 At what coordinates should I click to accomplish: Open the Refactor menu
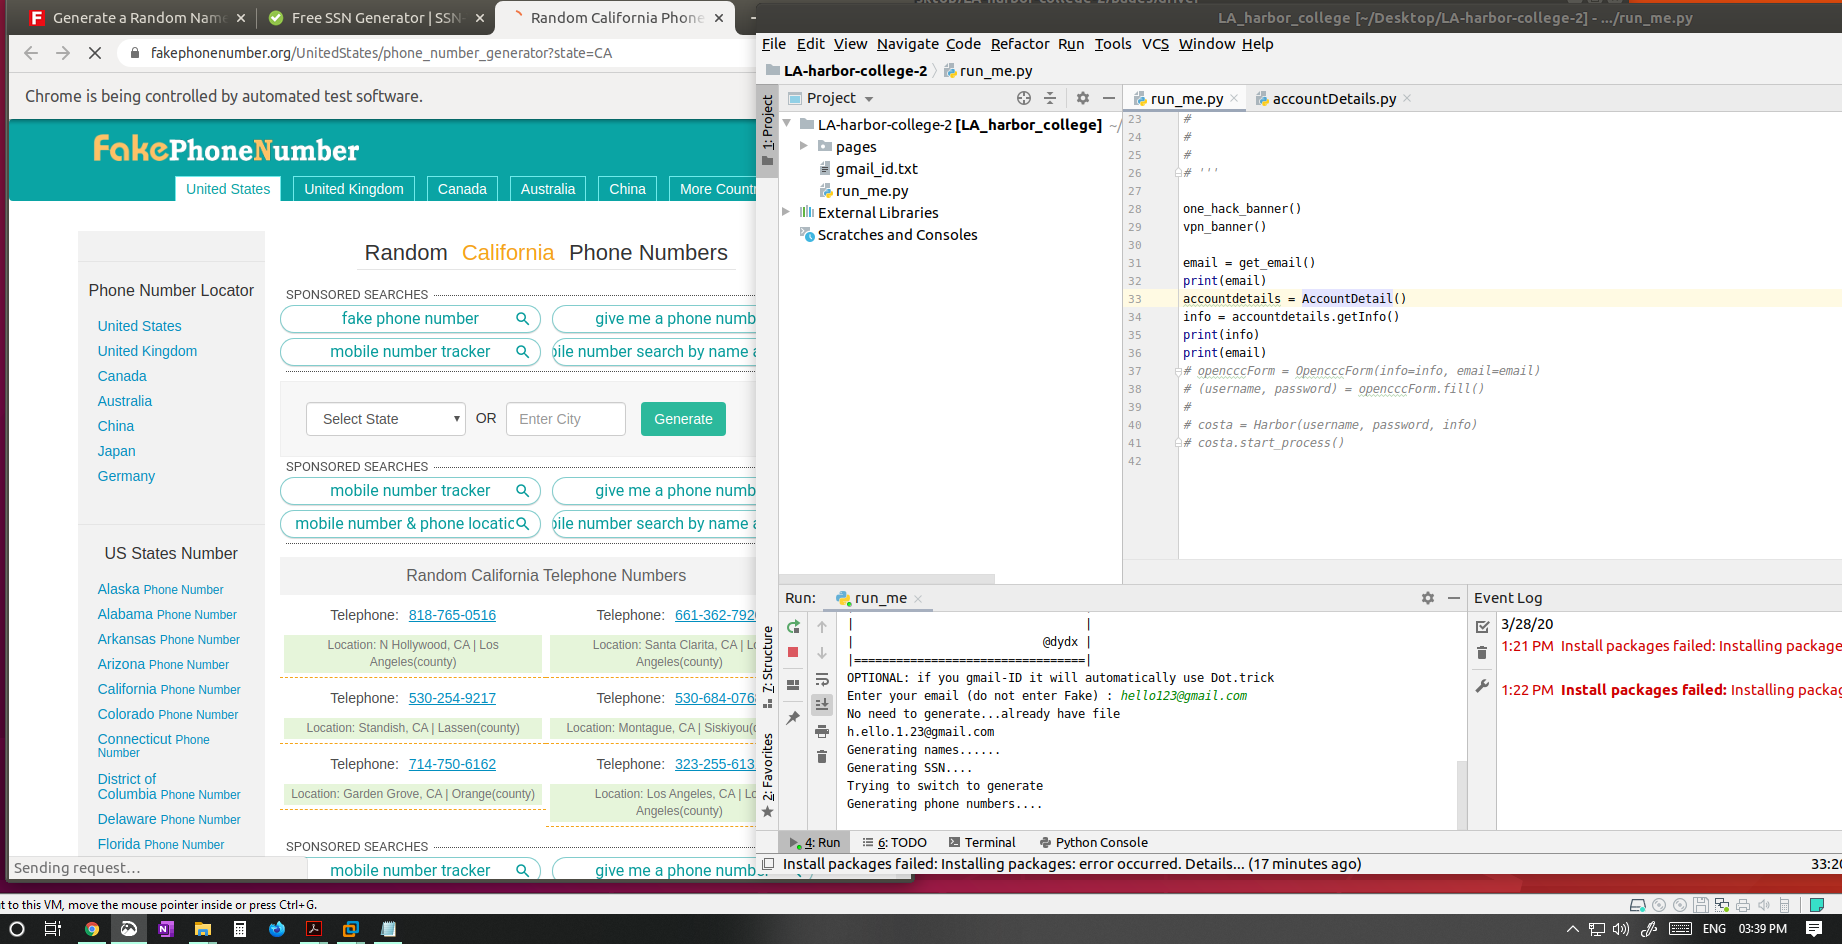pos(1019,44)
